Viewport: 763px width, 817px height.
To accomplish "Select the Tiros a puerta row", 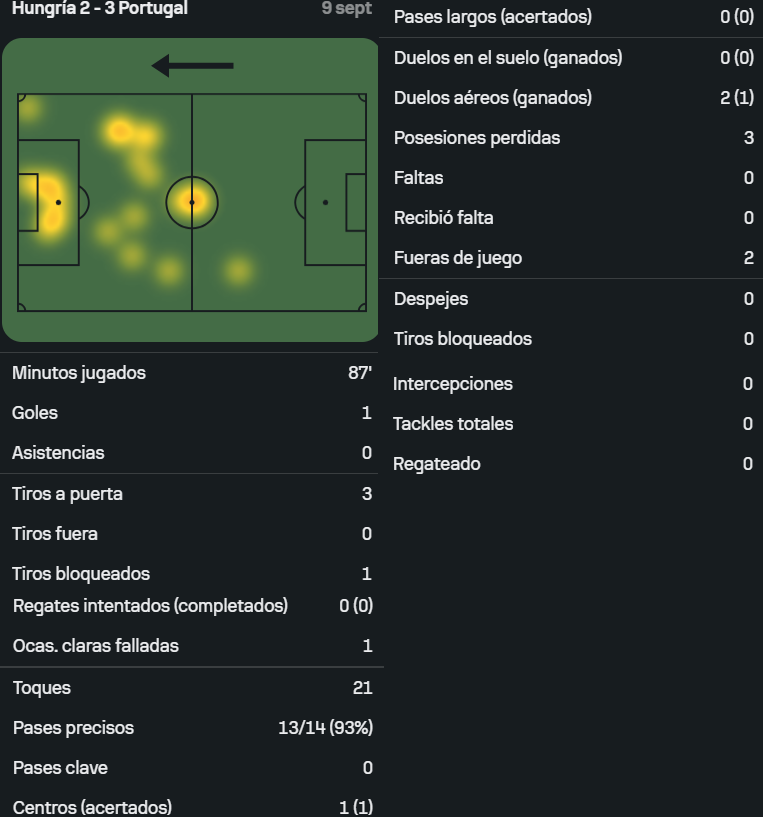I will coord(191,494).
